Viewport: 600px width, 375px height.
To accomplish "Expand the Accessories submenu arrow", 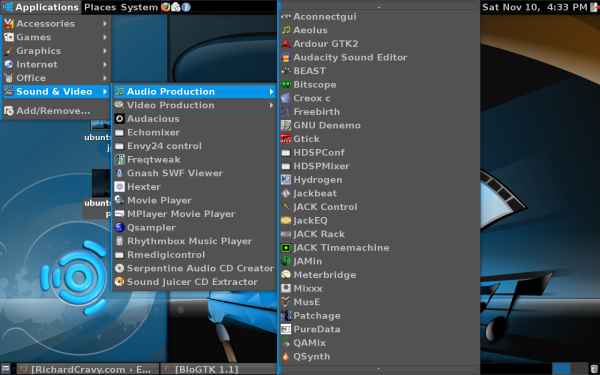I will click(x=105, y=24).
